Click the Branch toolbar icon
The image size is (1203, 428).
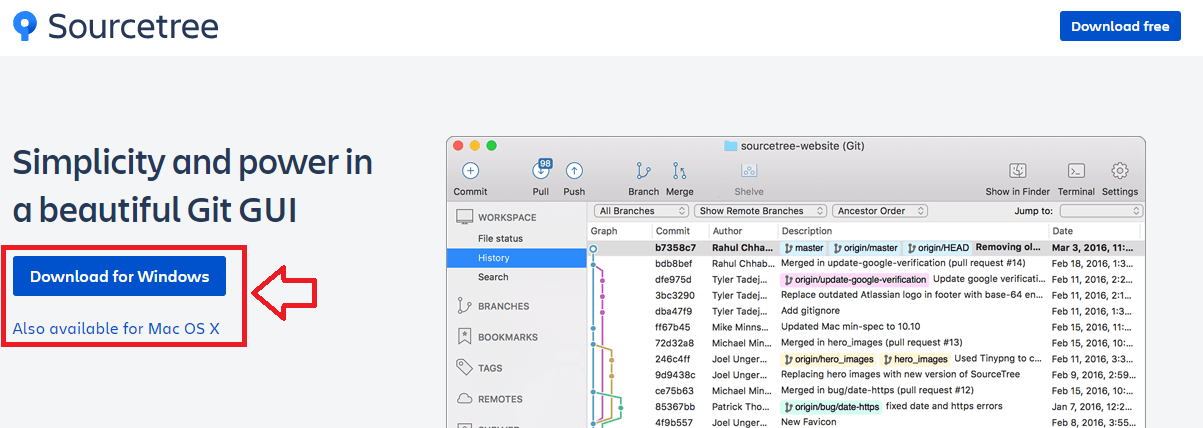(x=643, y=171)
